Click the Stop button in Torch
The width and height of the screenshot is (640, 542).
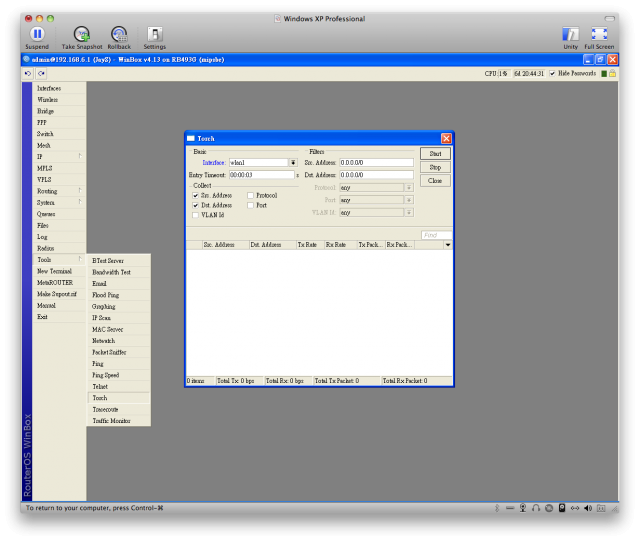(435, 167)
